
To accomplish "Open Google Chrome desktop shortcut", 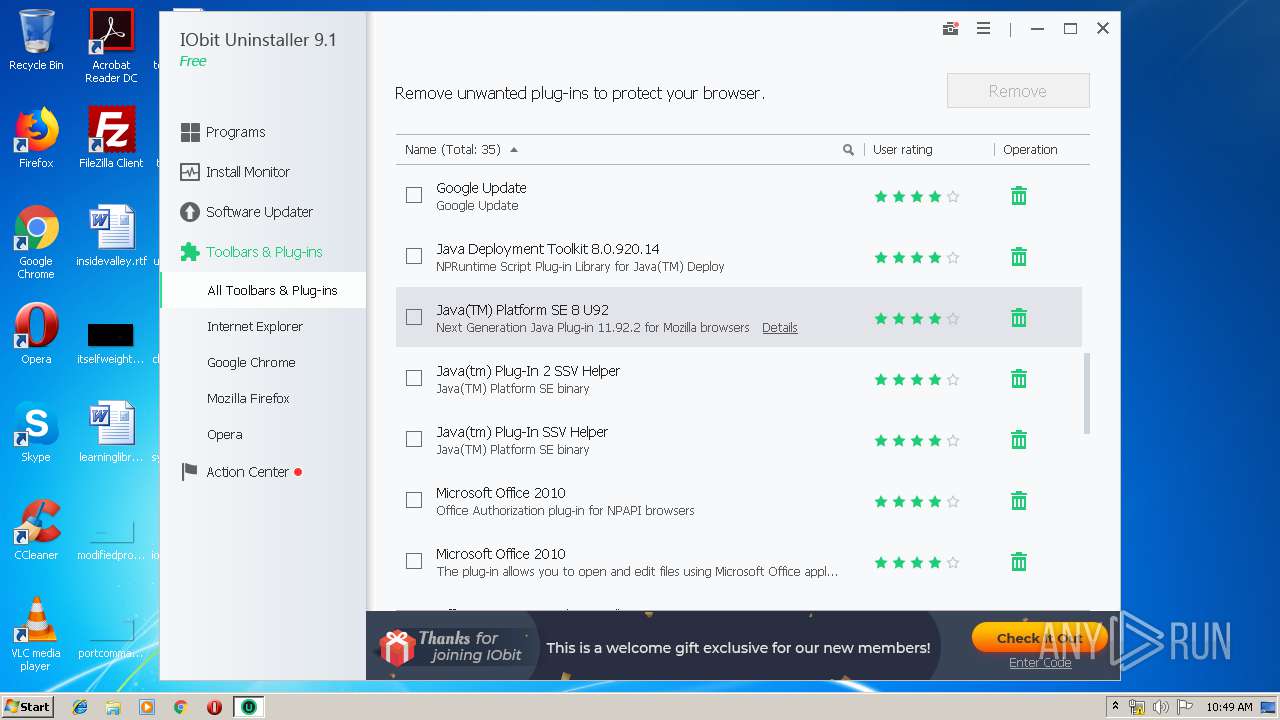I will (36, 242).
